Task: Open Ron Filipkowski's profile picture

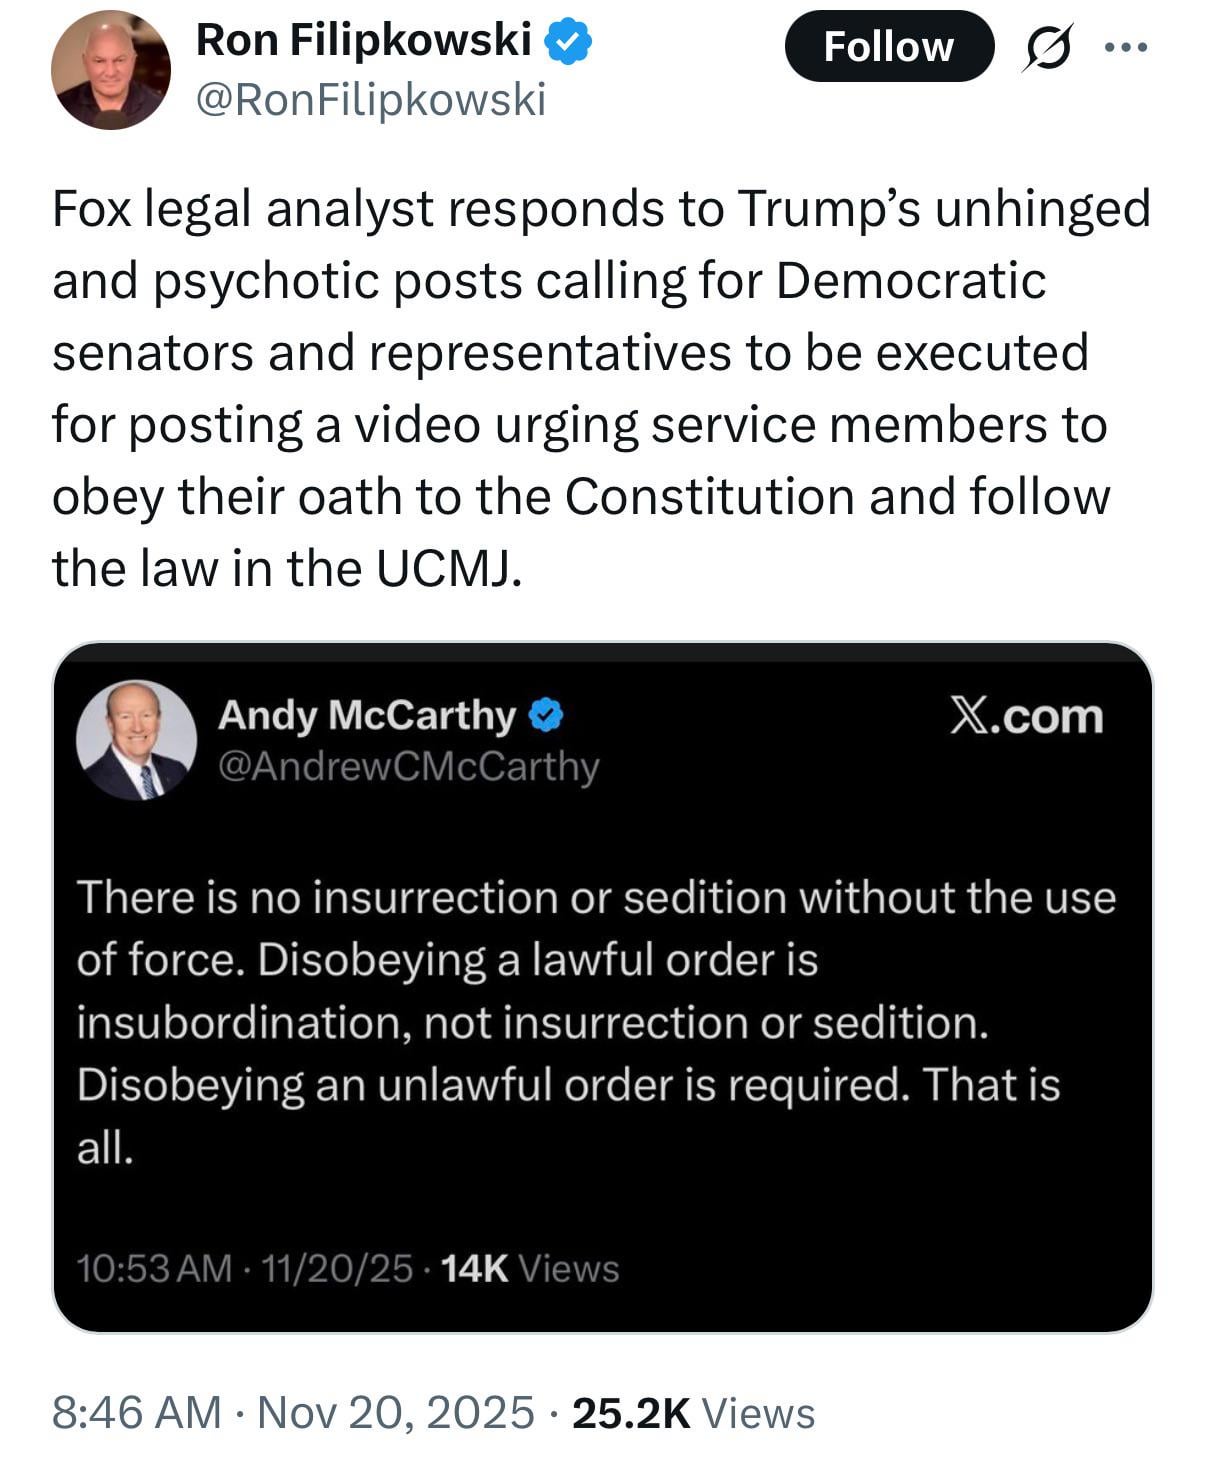Action: pyautogui.click(x=110, y=70)
